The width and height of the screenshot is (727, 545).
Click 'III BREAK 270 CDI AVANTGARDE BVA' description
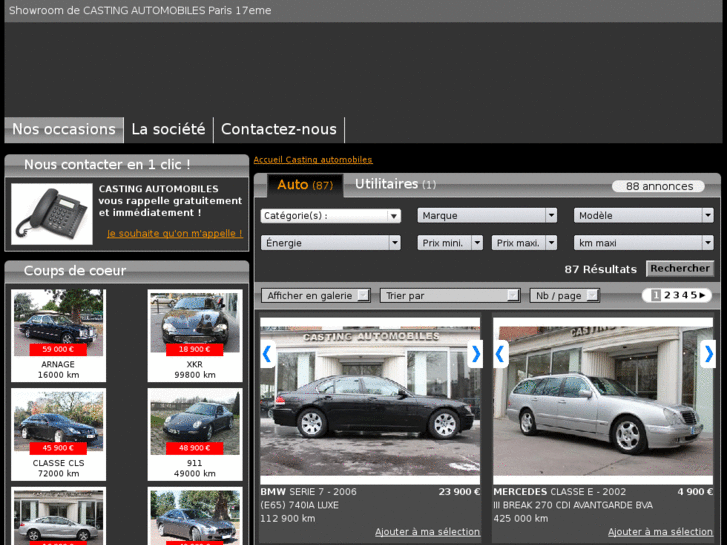coord(573,505)
